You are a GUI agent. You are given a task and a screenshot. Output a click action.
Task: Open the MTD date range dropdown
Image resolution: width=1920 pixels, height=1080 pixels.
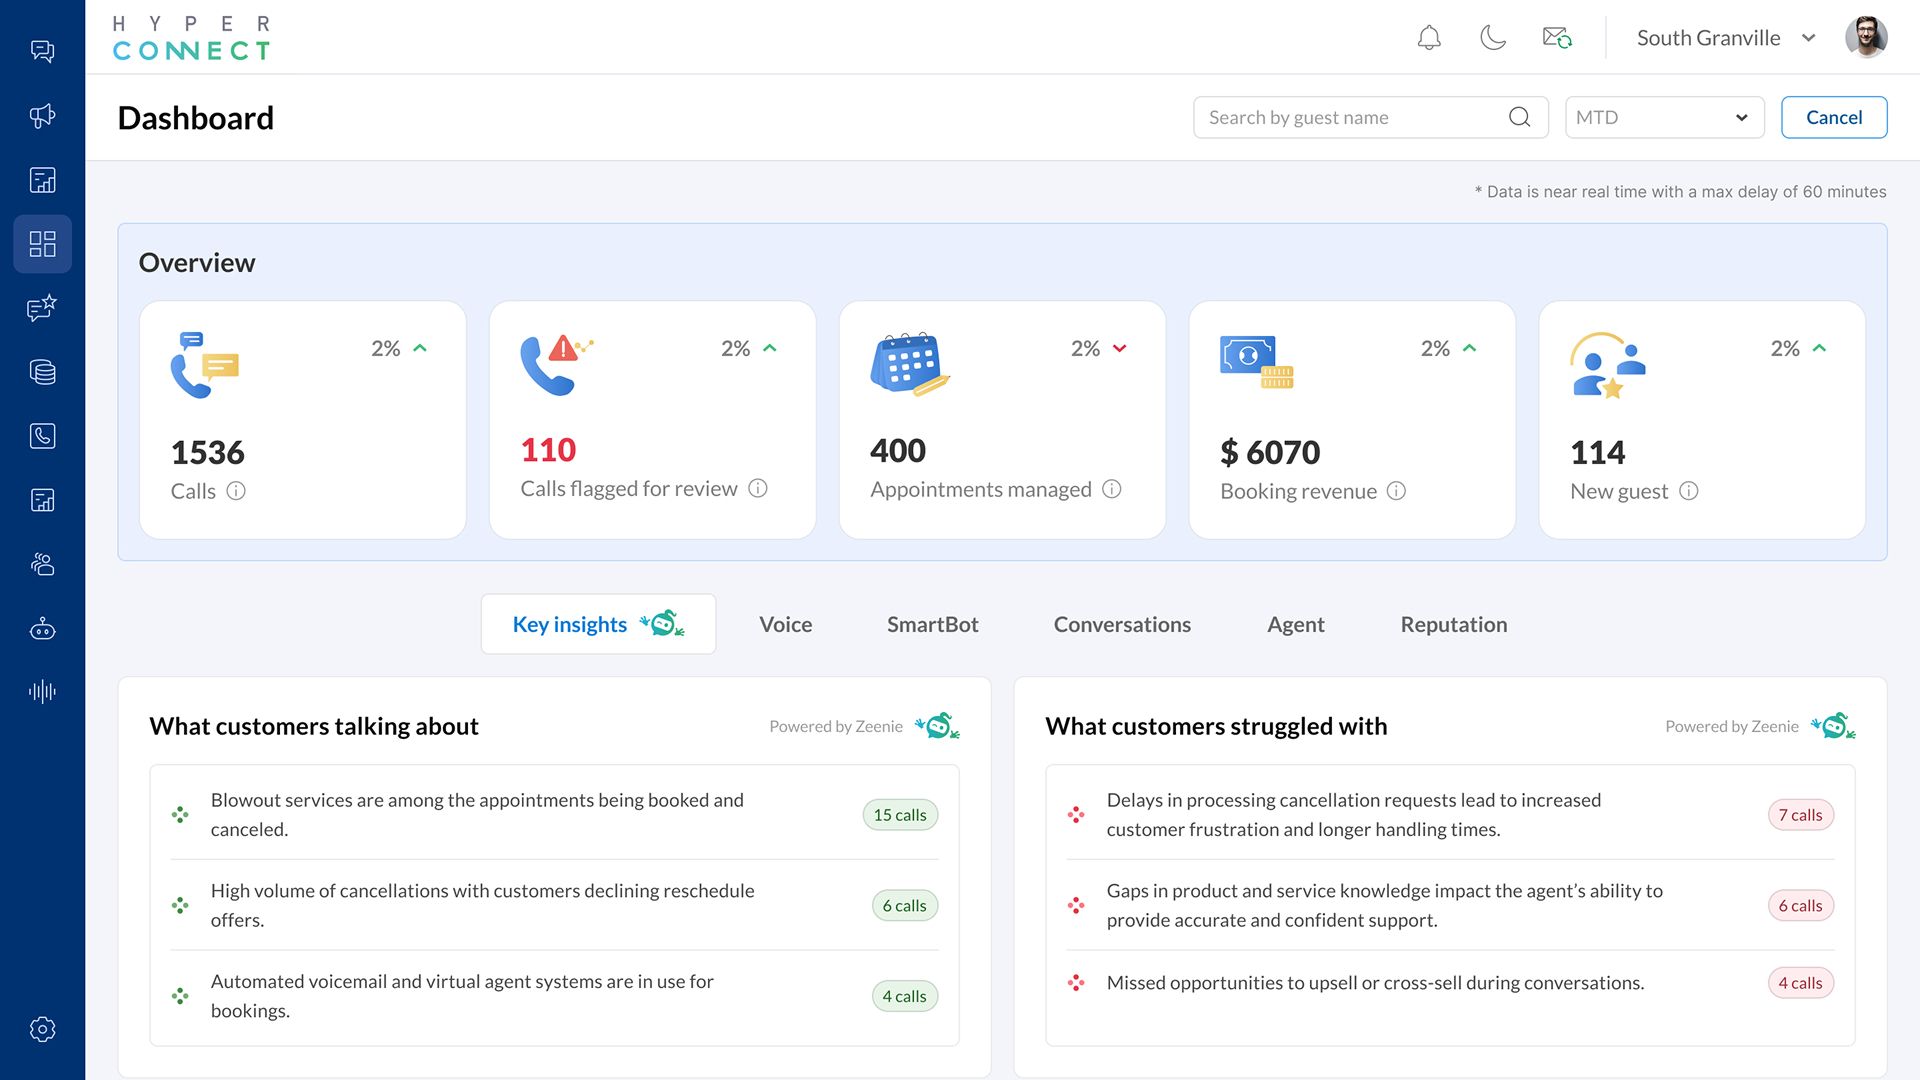[1663, 117]
